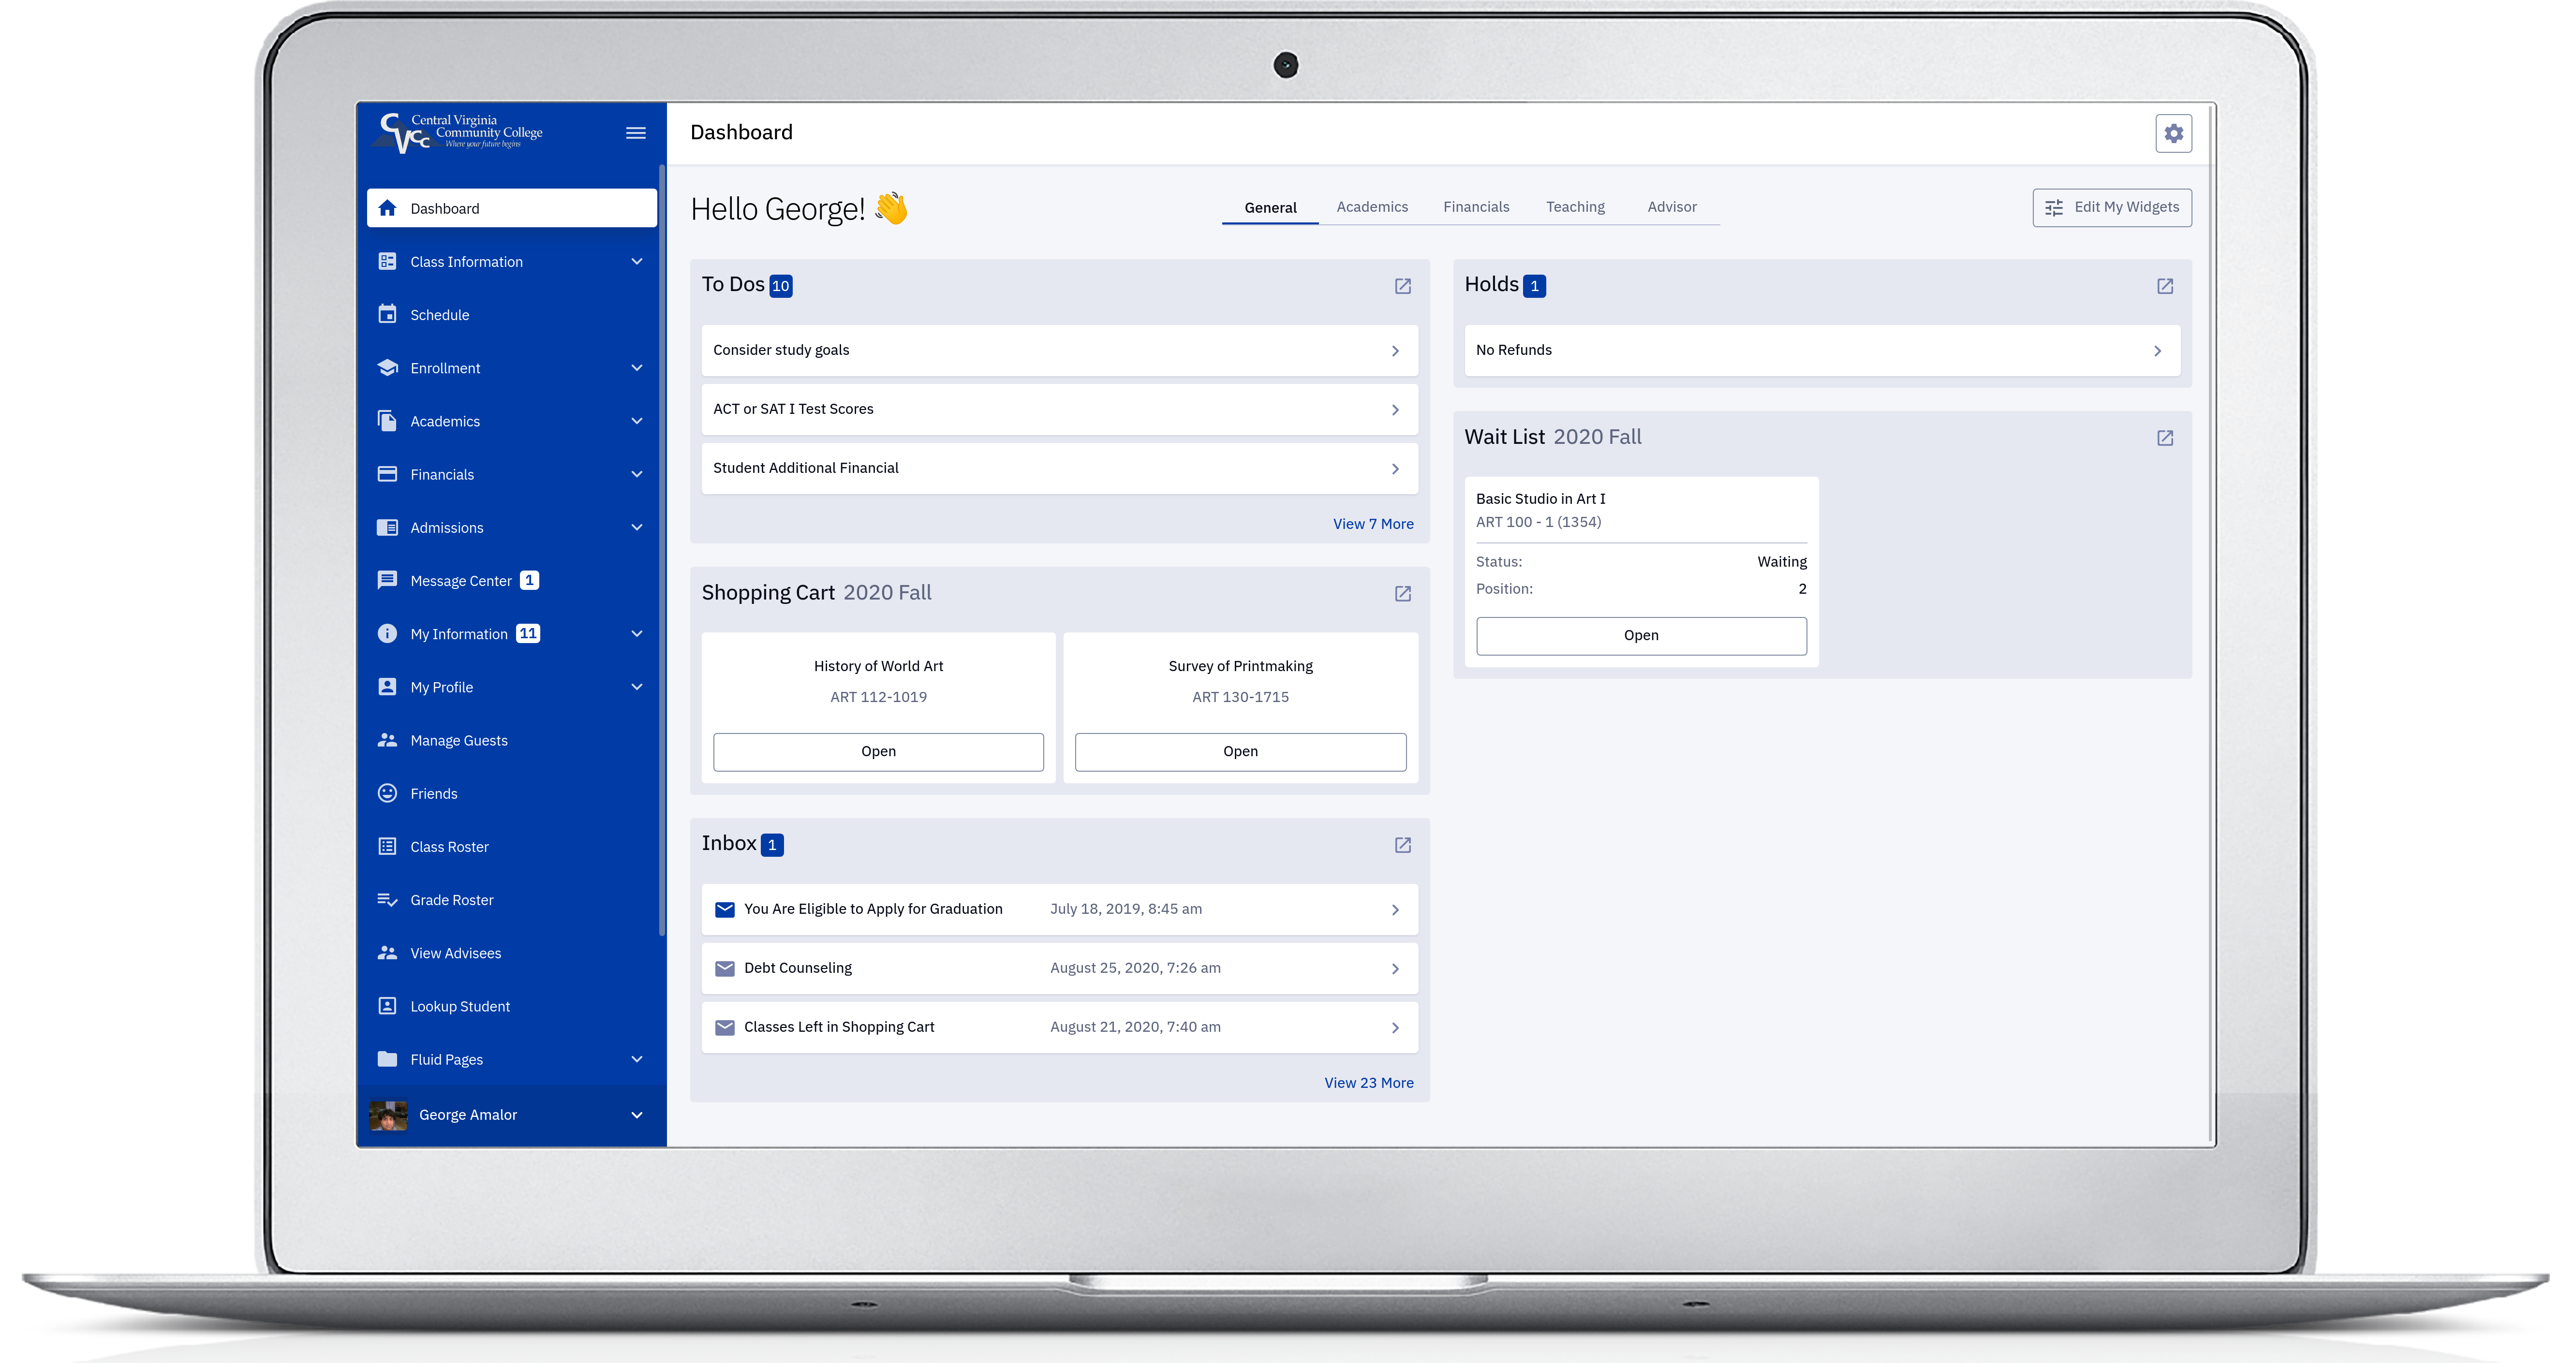Click the My Information info icon
2576x1363 pixels.
387,633
